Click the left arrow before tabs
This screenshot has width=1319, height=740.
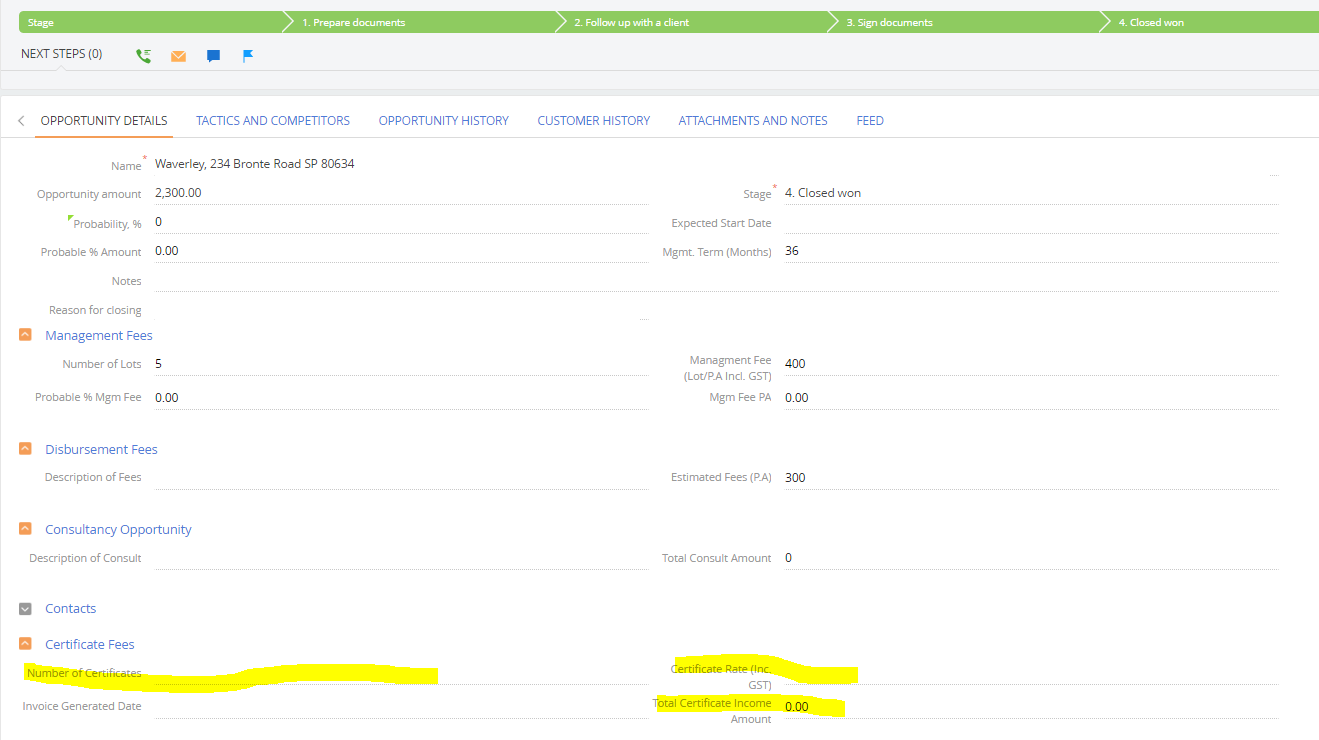coord(21,121)
